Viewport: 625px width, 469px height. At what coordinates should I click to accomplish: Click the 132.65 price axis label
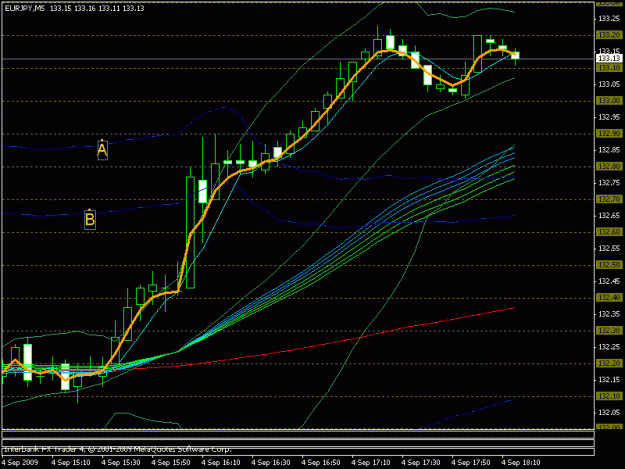[609, 216]
